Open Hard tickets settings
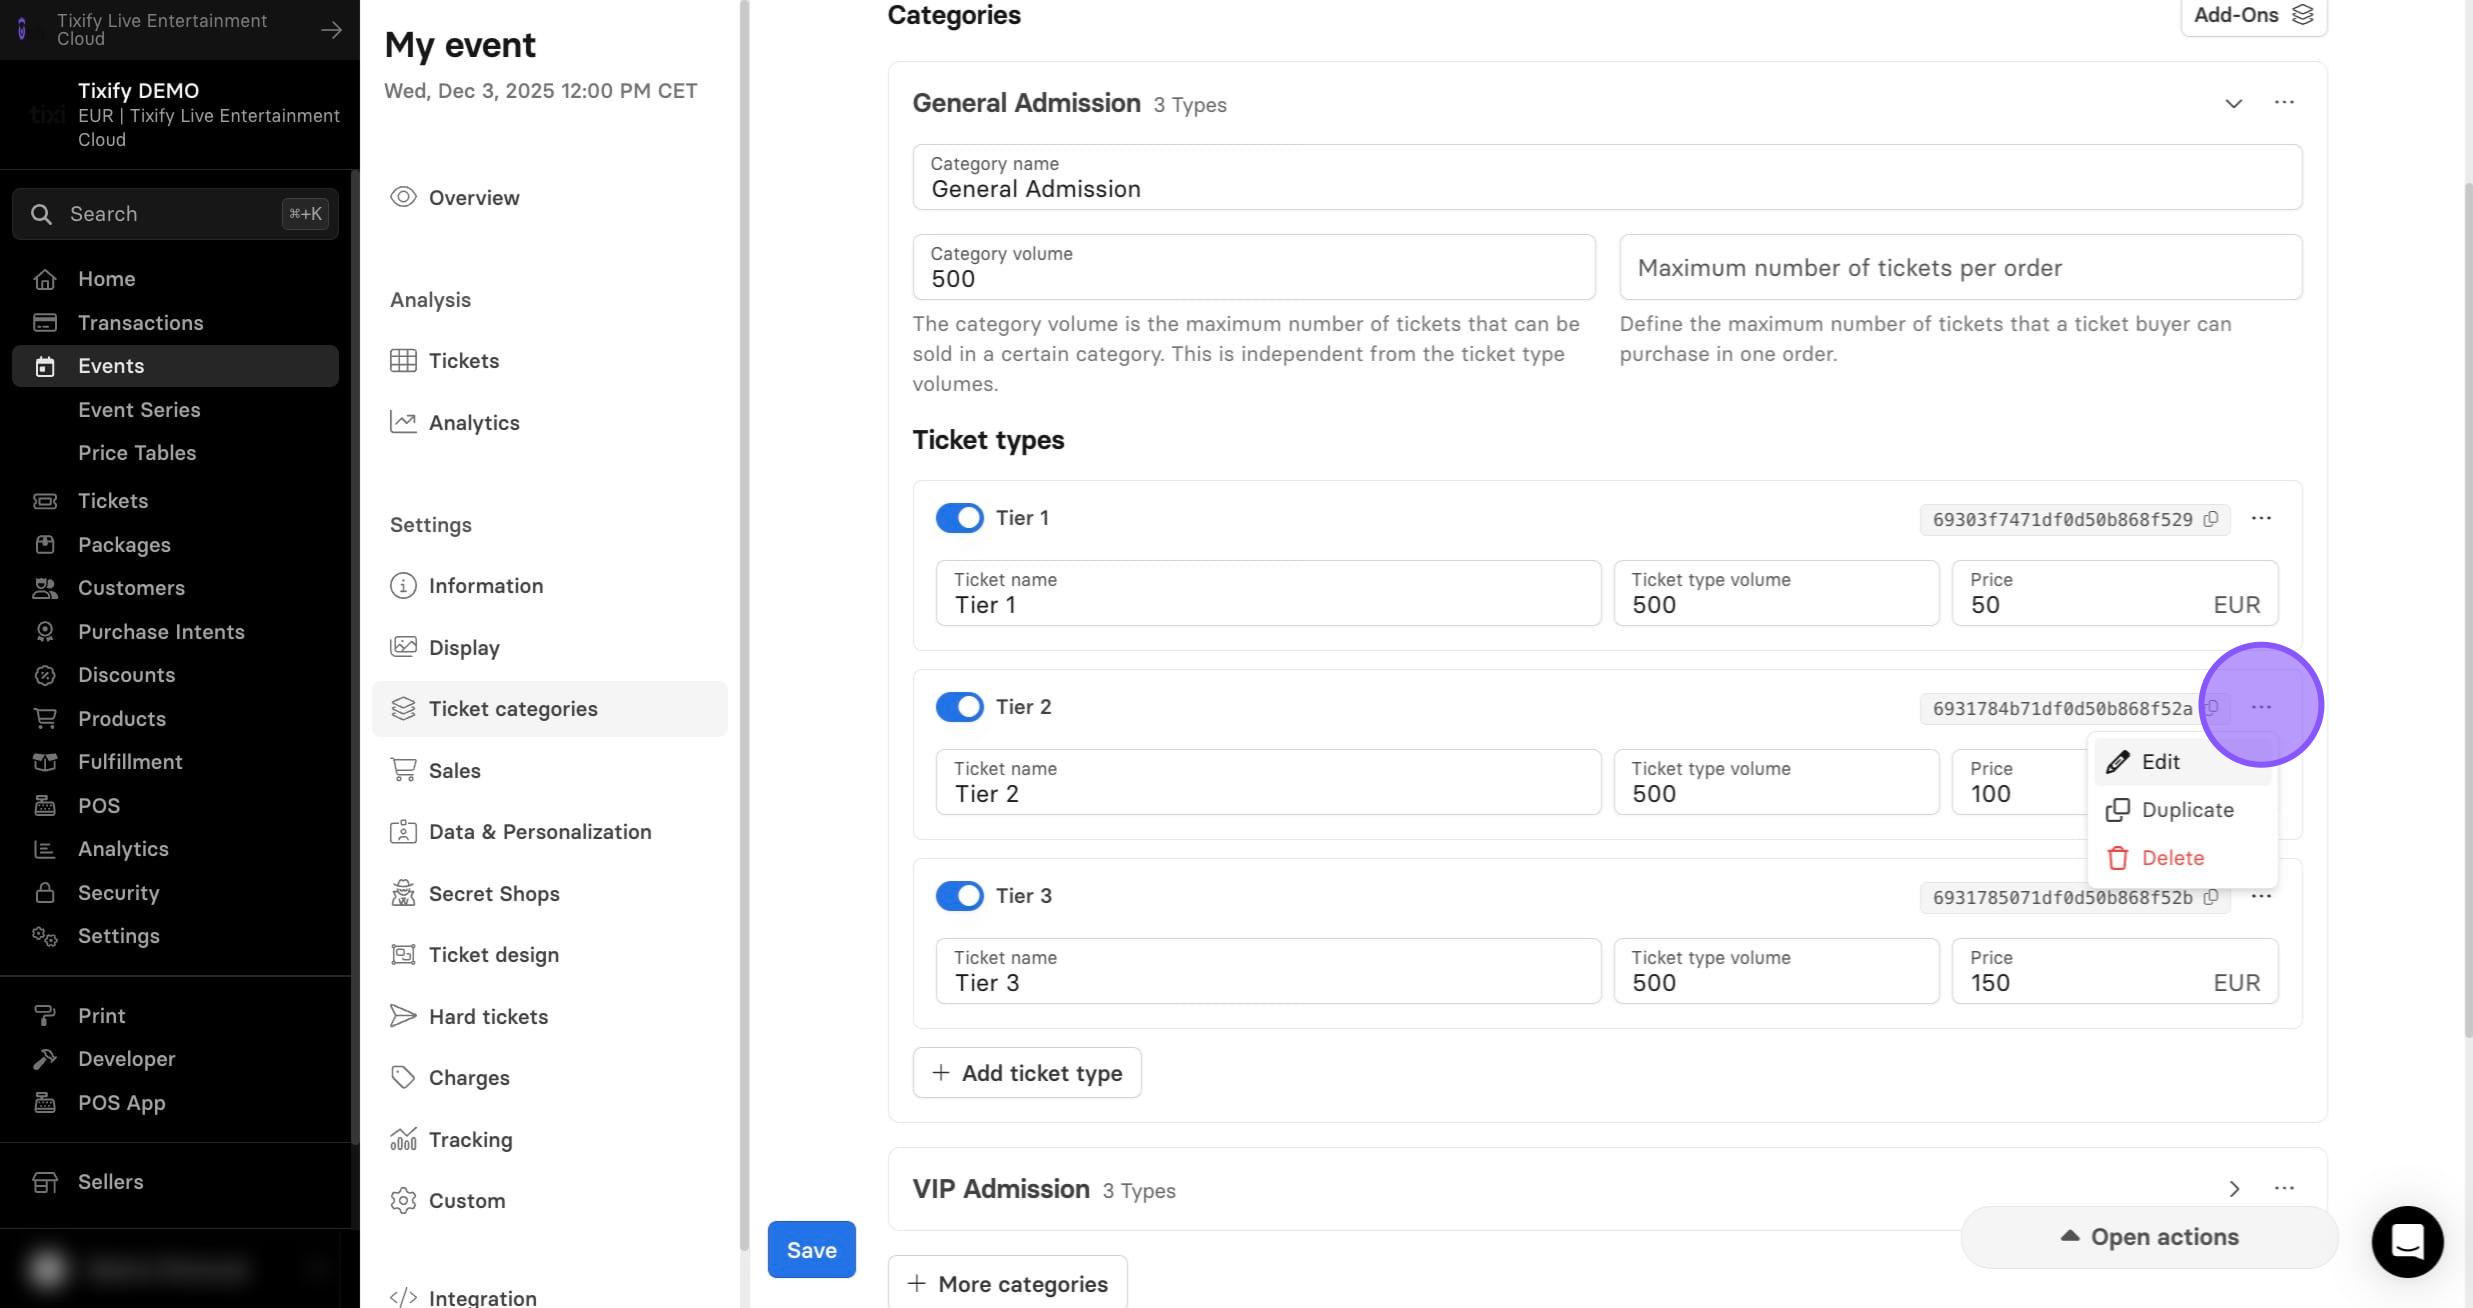 coord(469,1016)
